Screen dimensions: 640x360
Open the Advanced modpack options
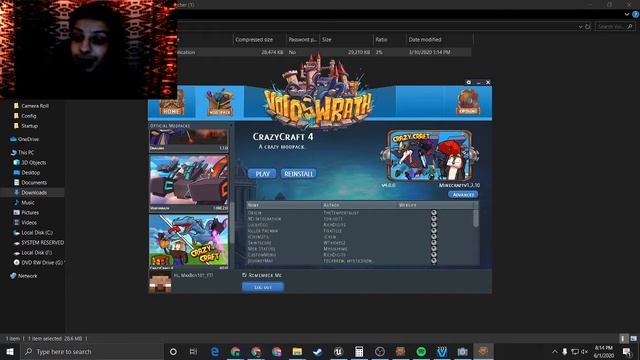click(x=463, y=195)
